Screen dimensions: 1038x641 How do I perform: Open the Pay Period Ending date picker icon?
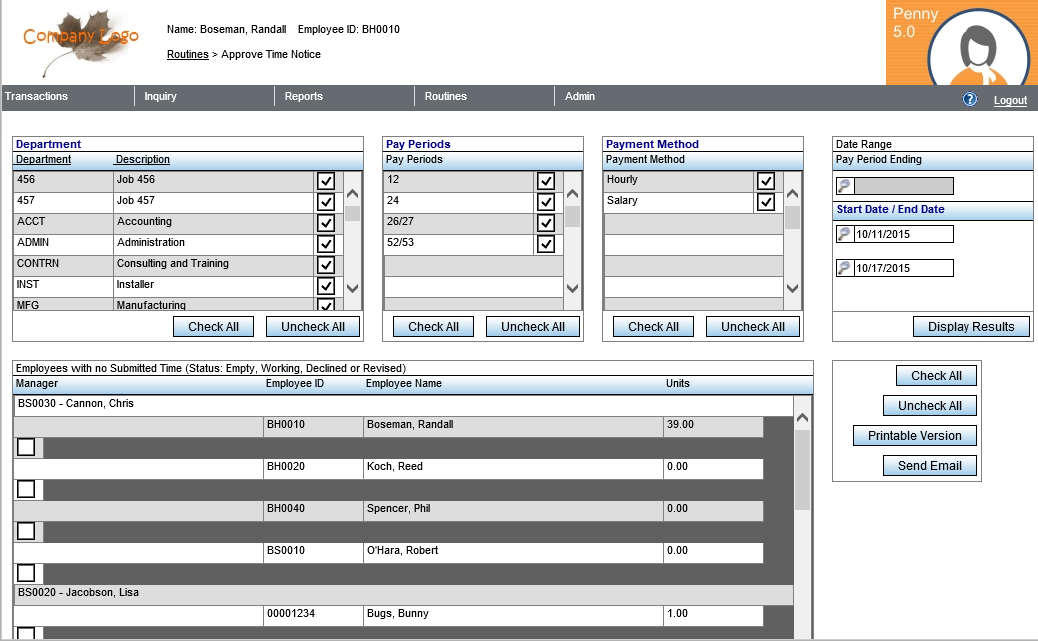pyautogui.click(x=844, y=186)
